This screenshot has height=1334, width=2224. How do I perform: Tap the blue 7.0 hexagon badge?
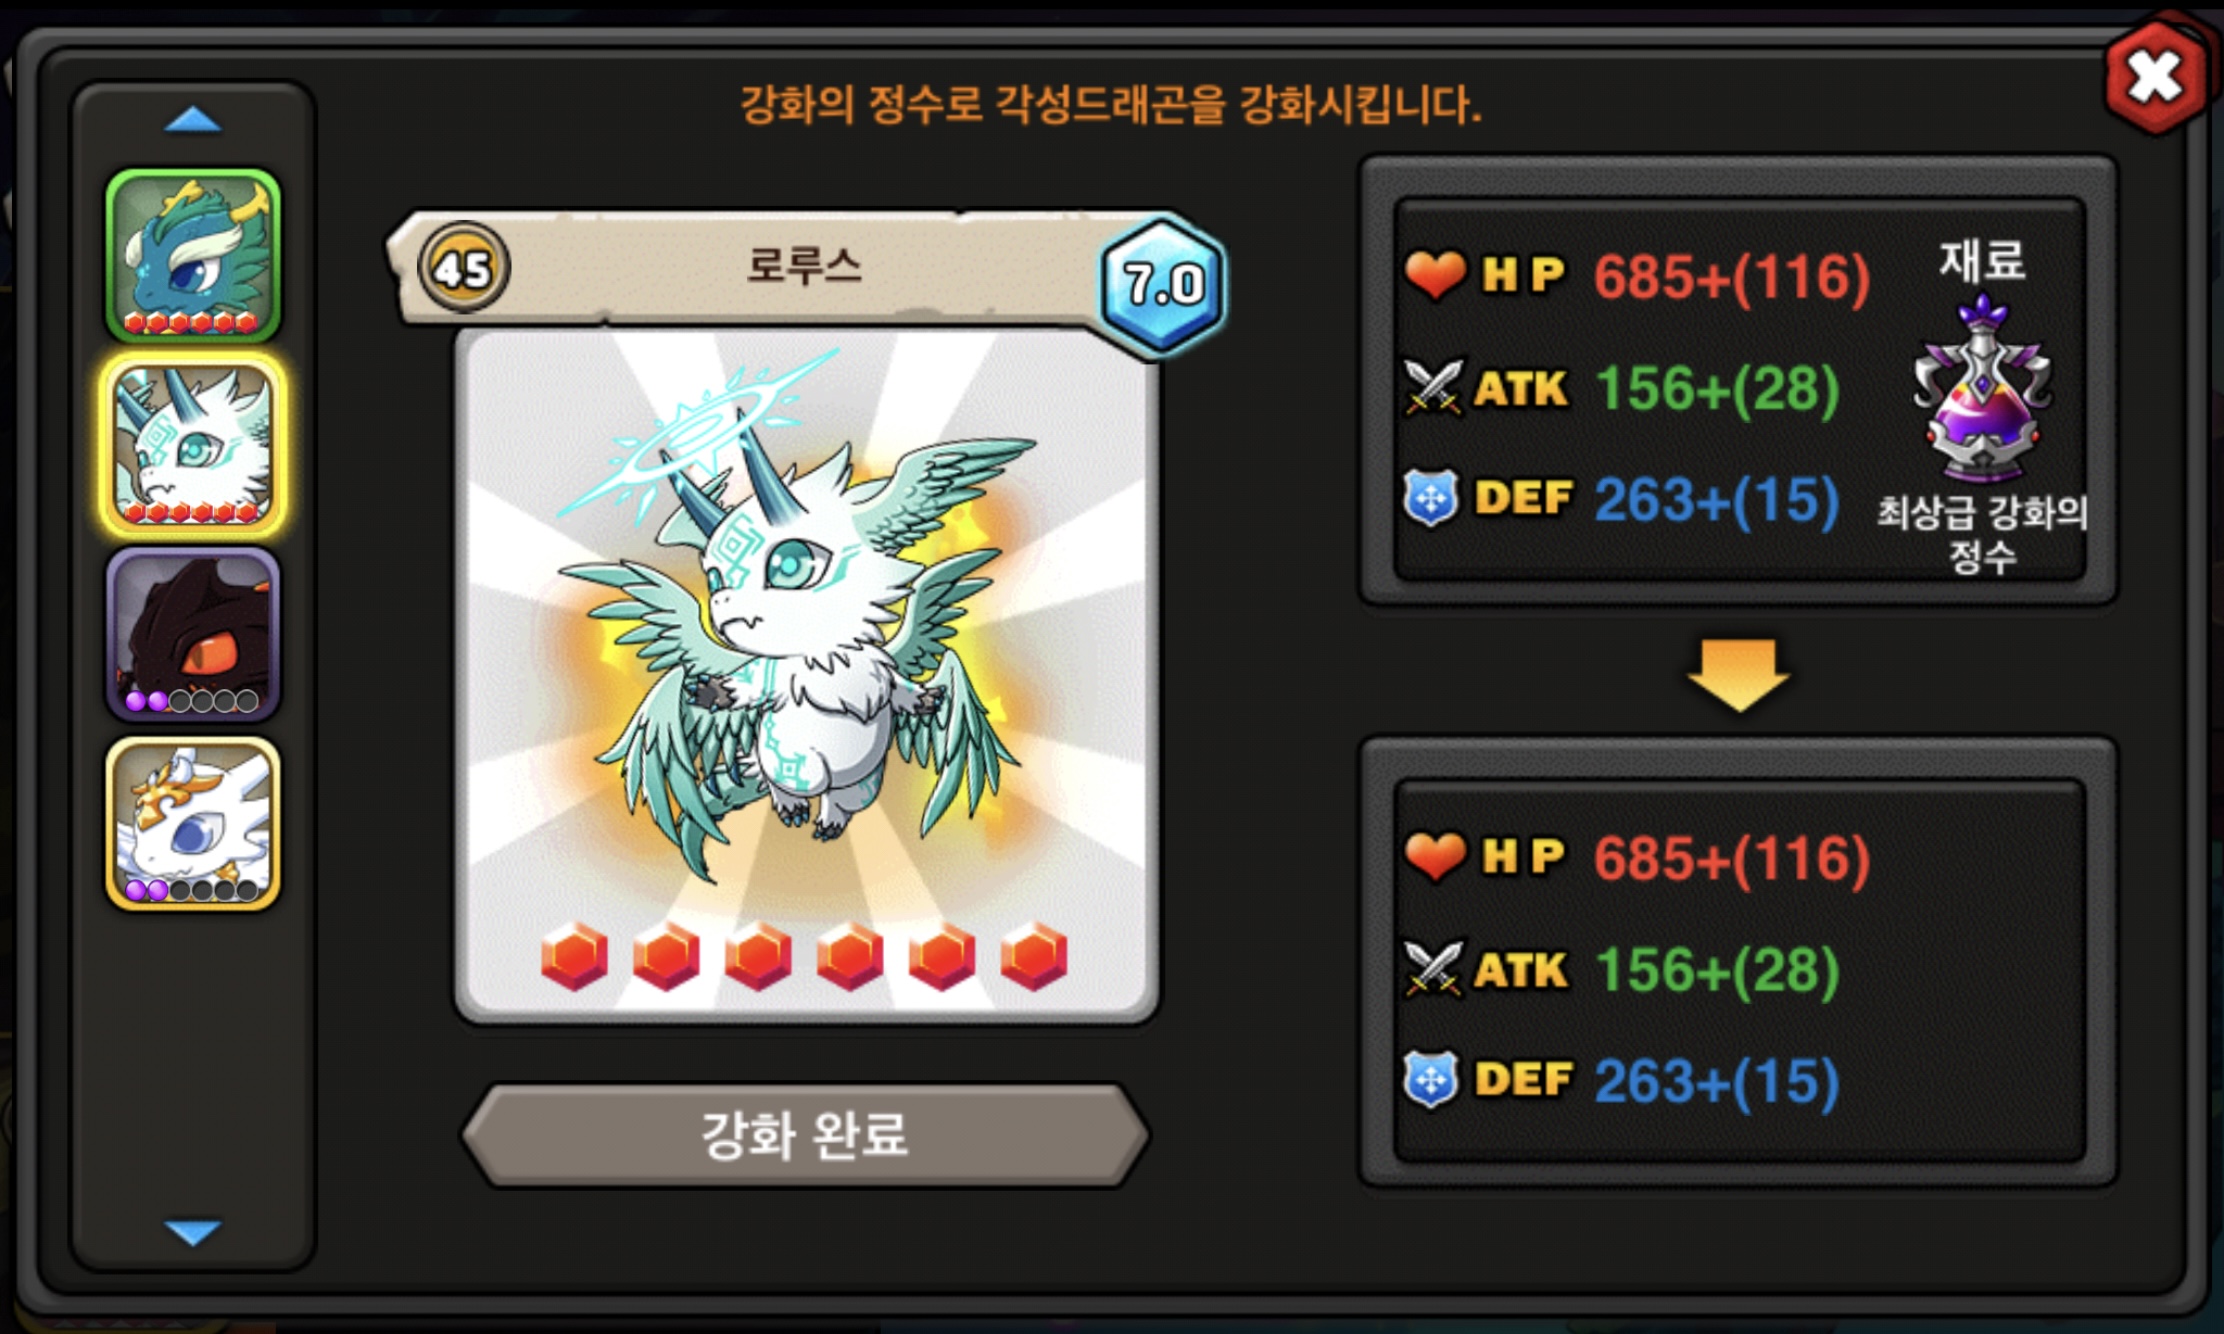[1163, 284]
